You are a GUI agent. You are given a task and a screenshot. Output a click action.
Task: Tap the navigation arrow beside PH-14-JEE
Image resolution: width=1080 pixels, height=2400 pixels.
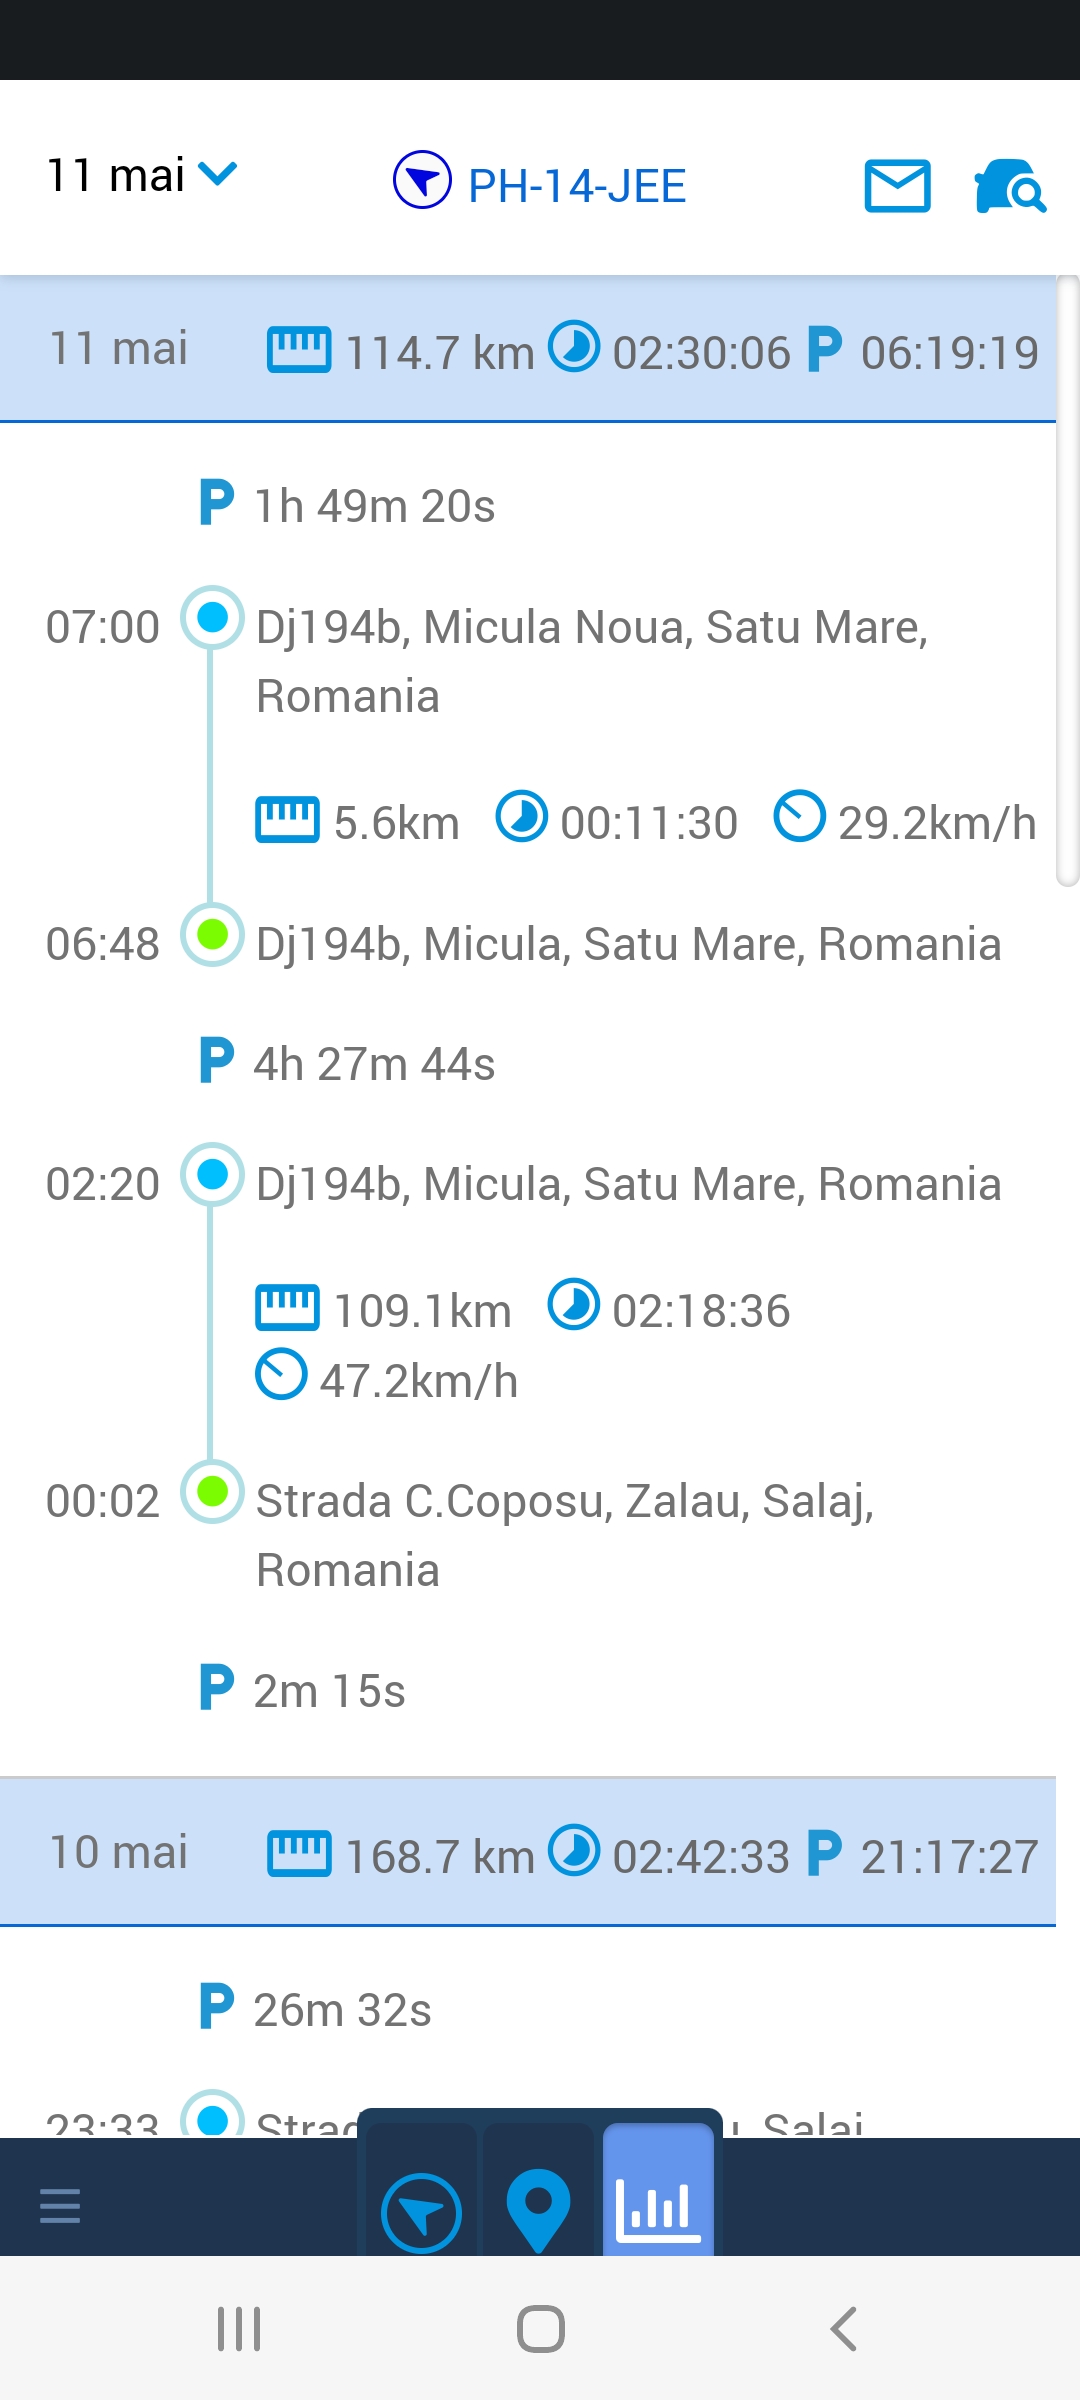422,180
